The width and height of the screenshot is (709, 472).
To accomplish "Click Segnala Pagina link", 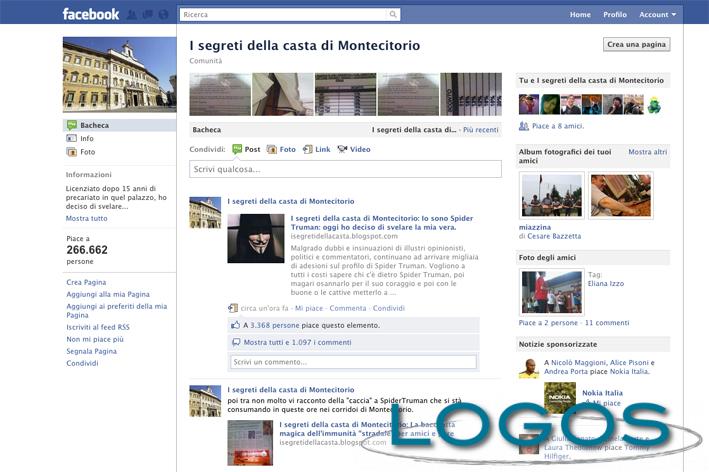I will coord(91,351).
